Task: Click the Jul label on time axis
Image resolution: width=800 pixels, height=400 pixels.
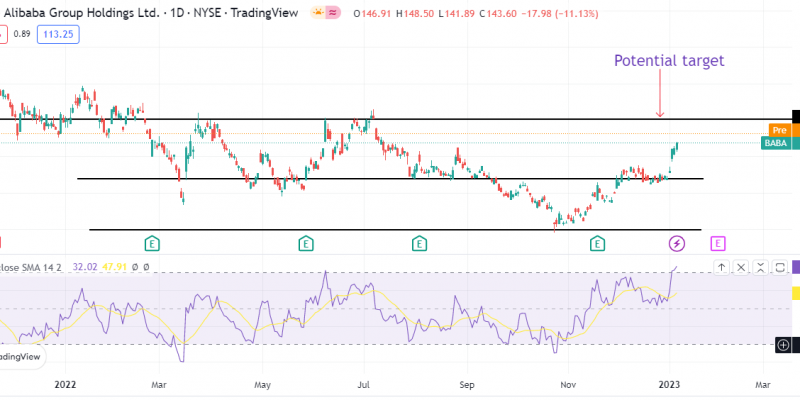Action: pyautogui.click(x=364, y=384)
